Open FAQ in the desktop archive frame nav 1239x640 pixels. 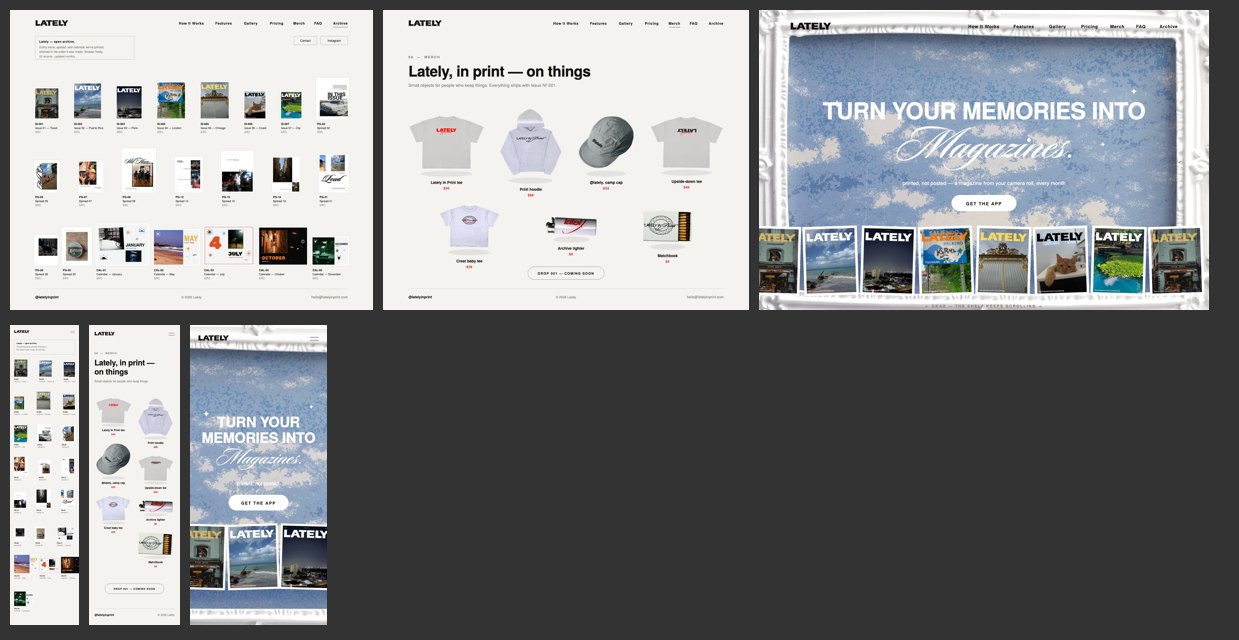[318, 23]
